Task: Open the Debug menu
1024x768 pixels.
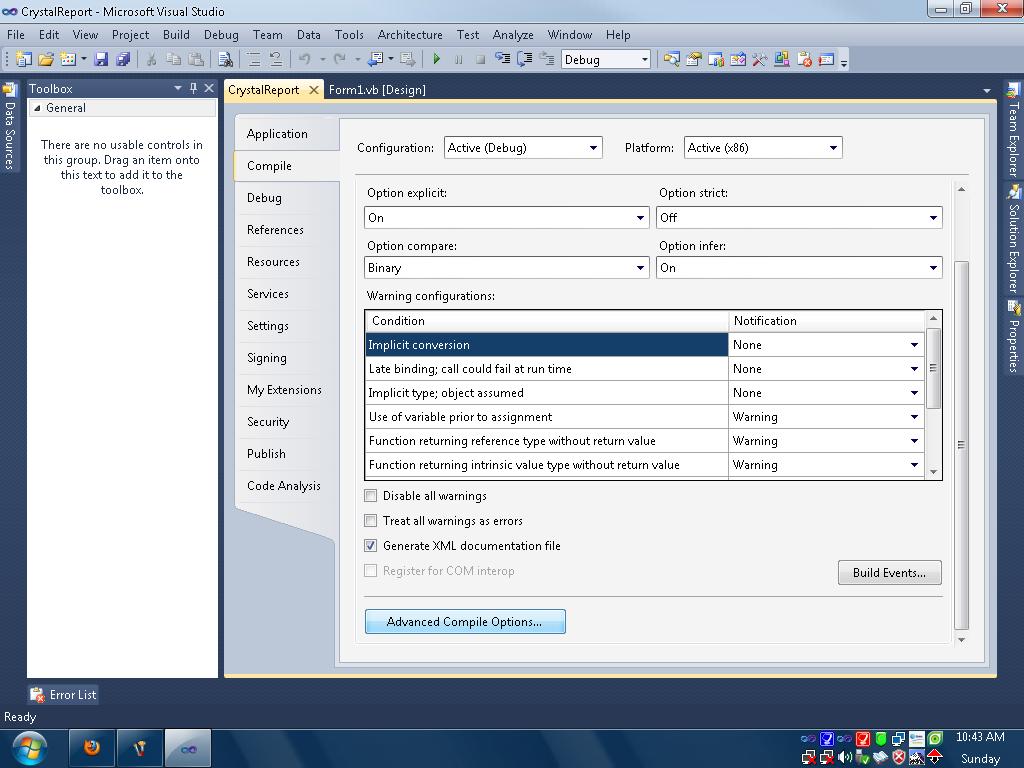Action: [220, 34]
